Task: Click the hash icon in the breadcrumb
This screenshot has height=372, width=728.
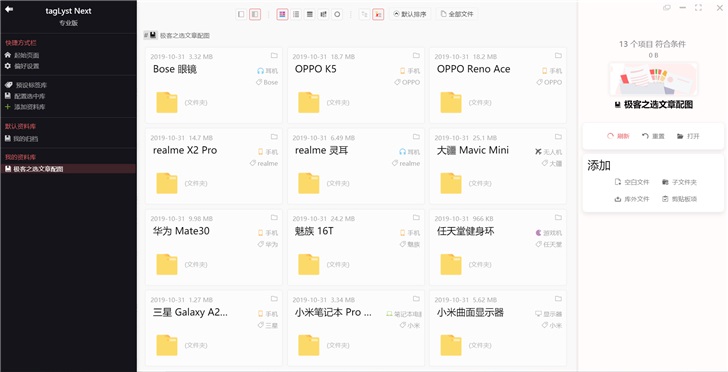Action: 146,35
